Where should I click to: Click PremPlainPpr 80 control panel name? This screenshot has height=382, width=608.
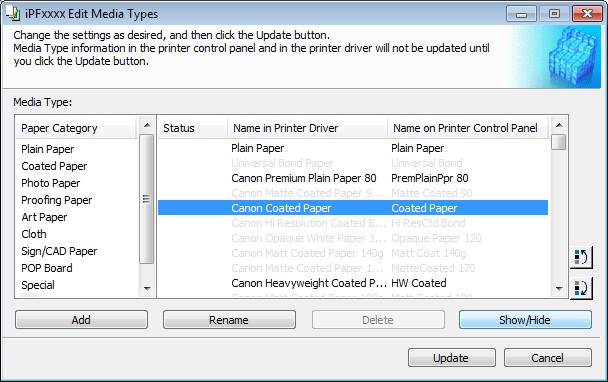click(430, 178)
